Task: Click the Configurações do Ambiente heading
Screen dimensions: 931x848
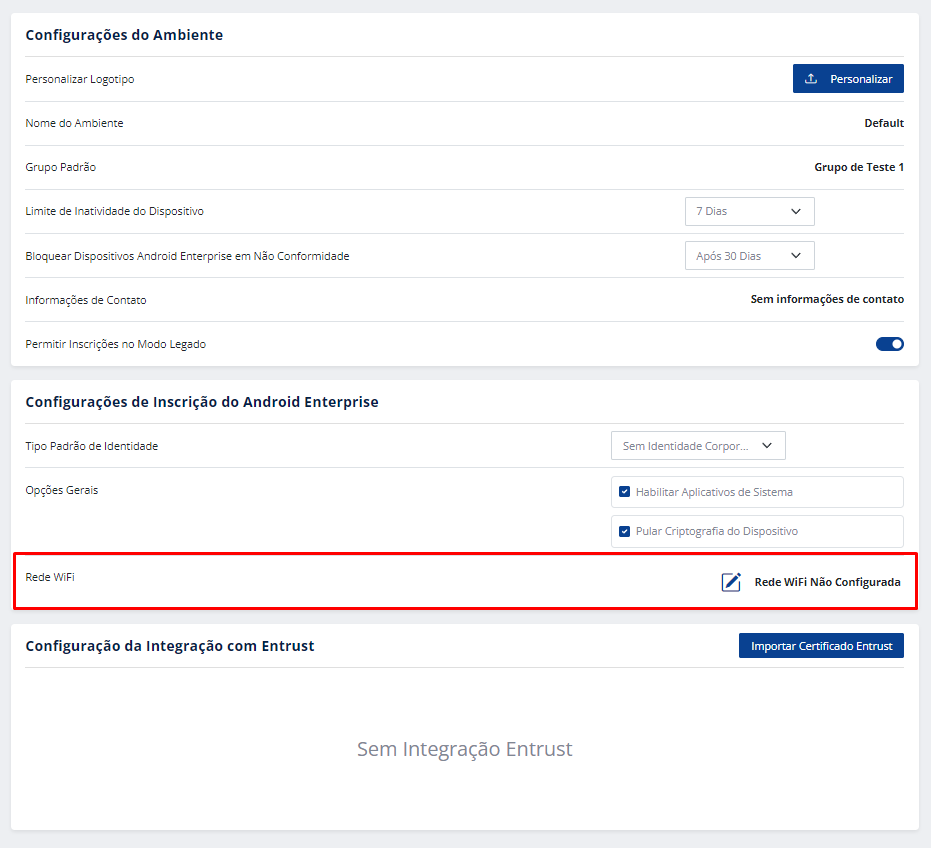Action: (124, 35)
